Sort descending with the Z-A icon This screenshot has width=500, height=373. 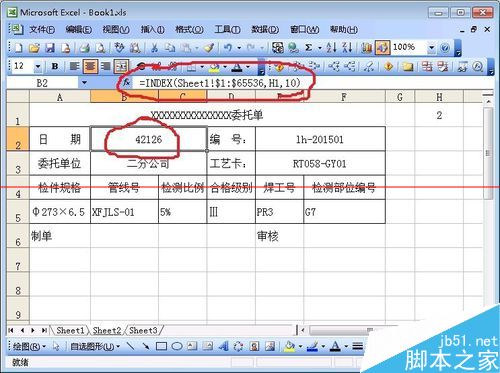click(x=347, y=48)
